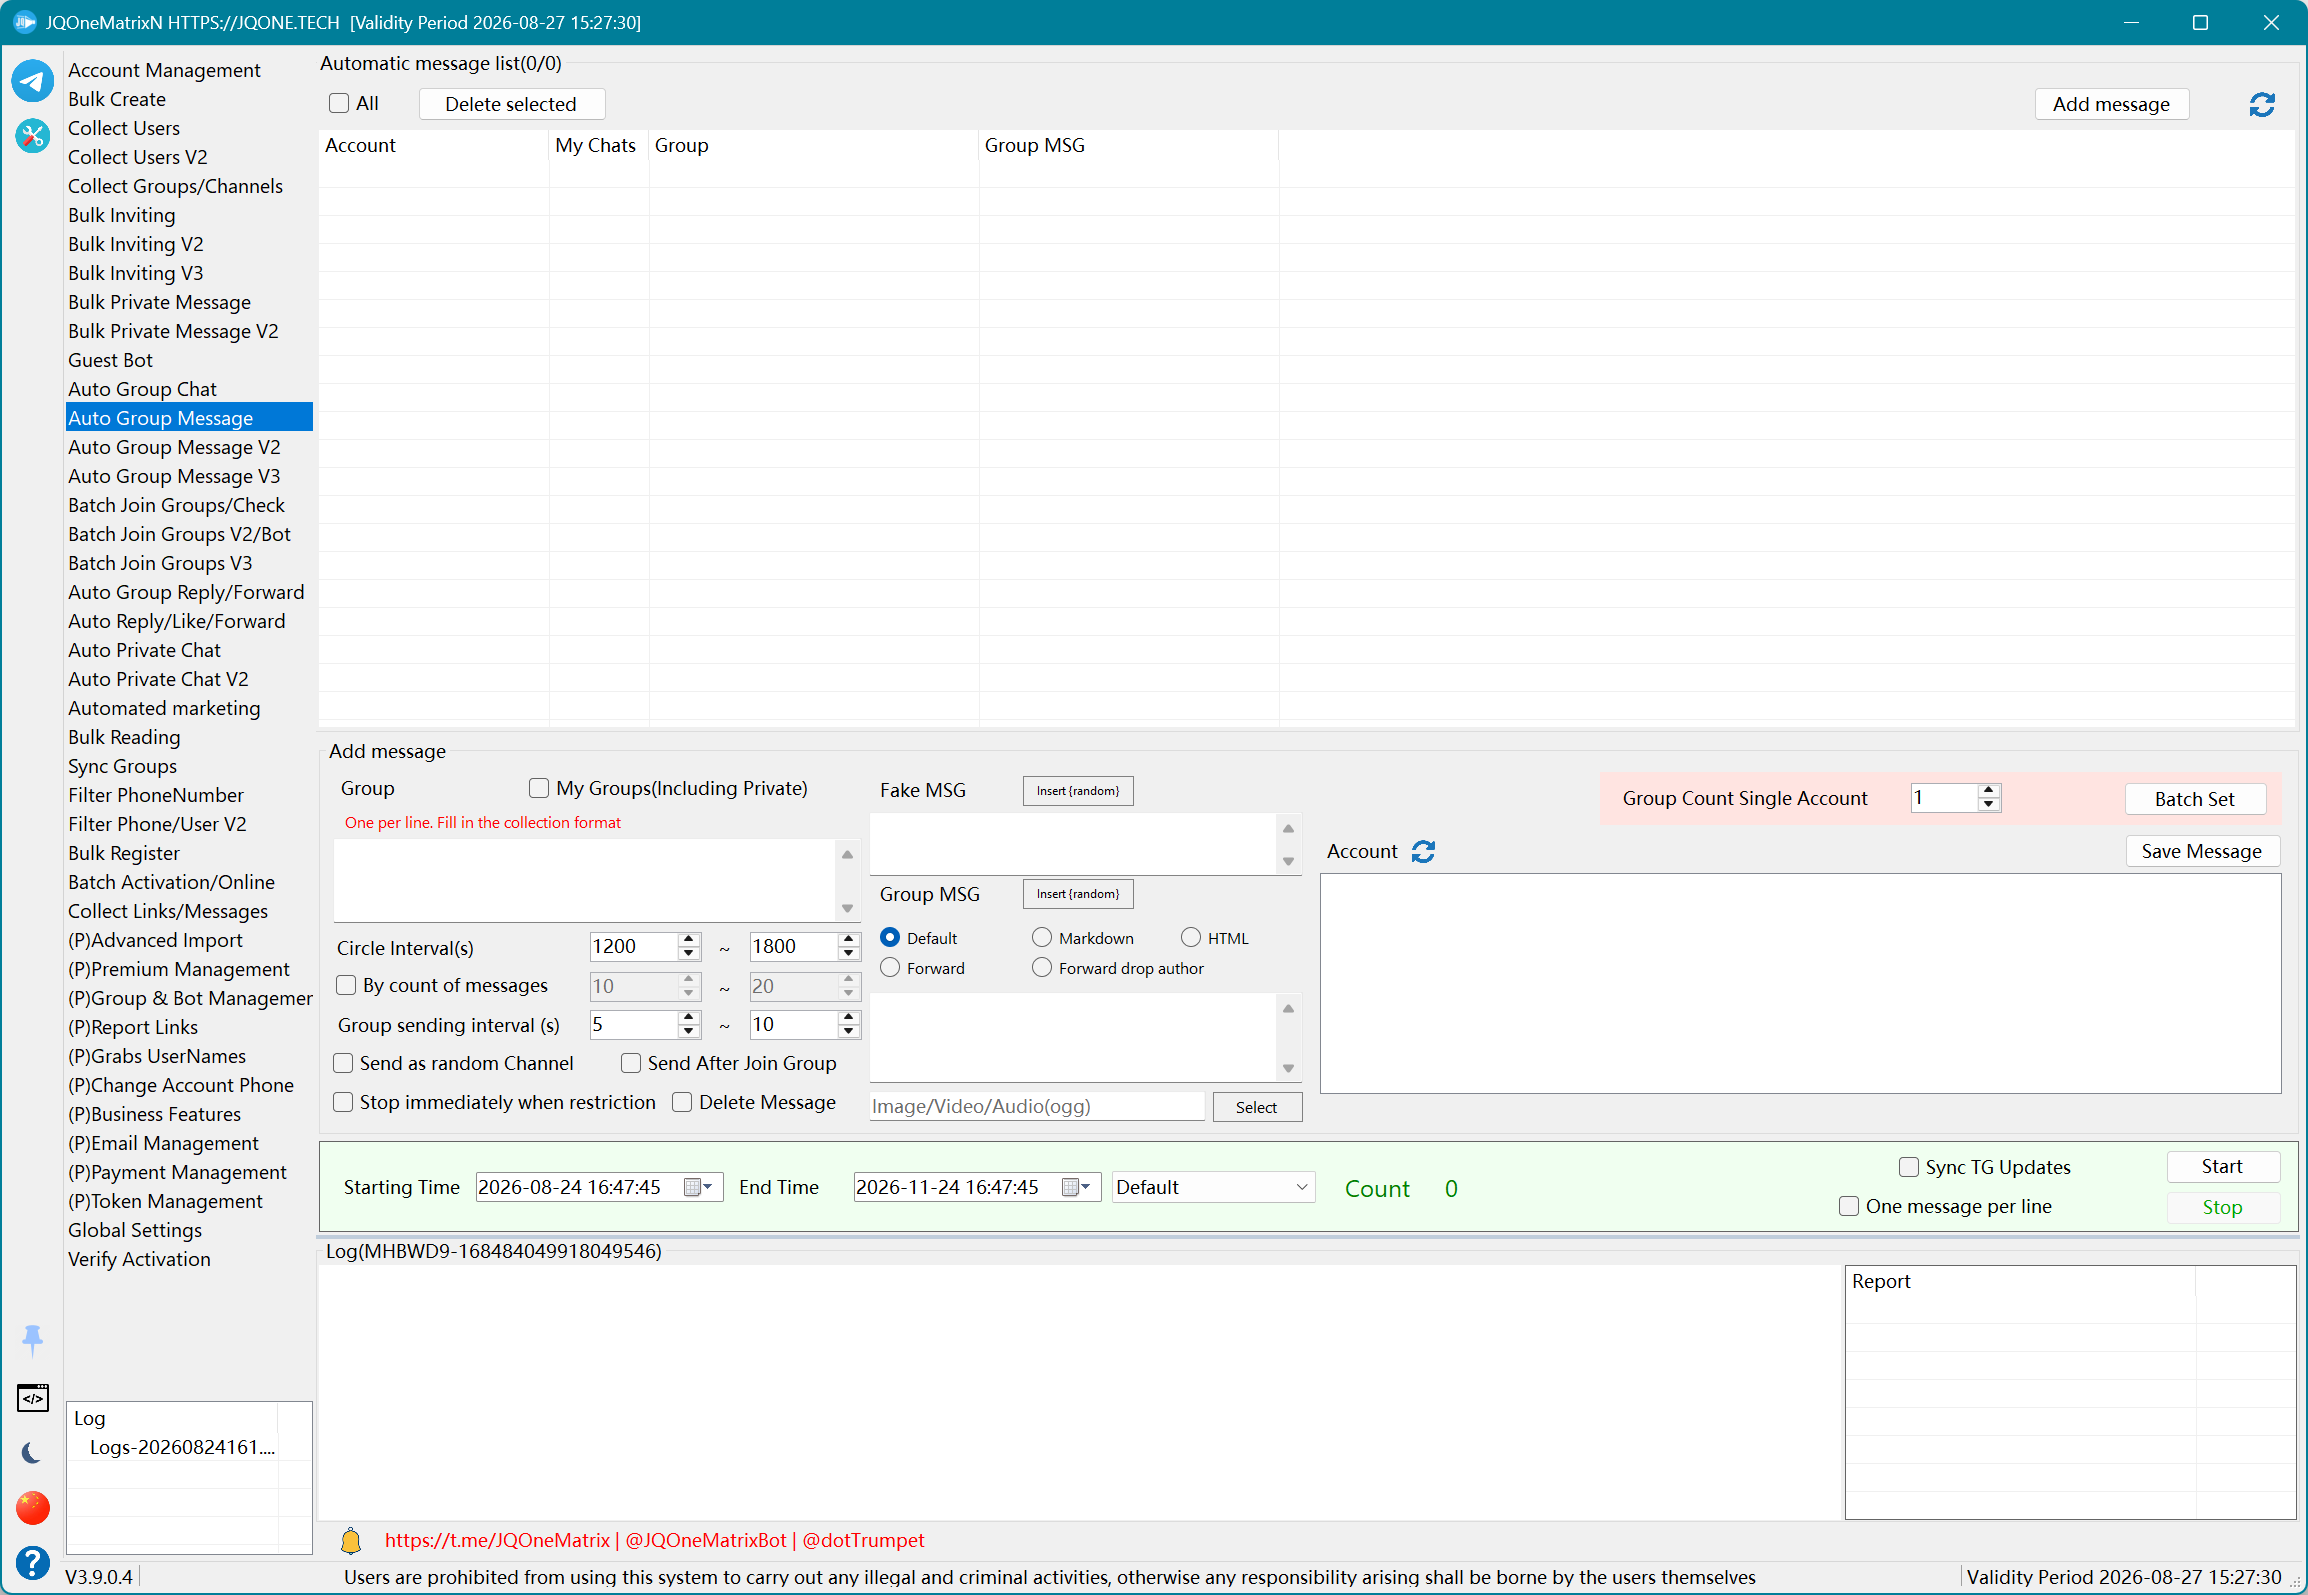This screenshot has width=2308, height=1595.
Task: Switch language with the China flag icon
Action: [32, 1507]
